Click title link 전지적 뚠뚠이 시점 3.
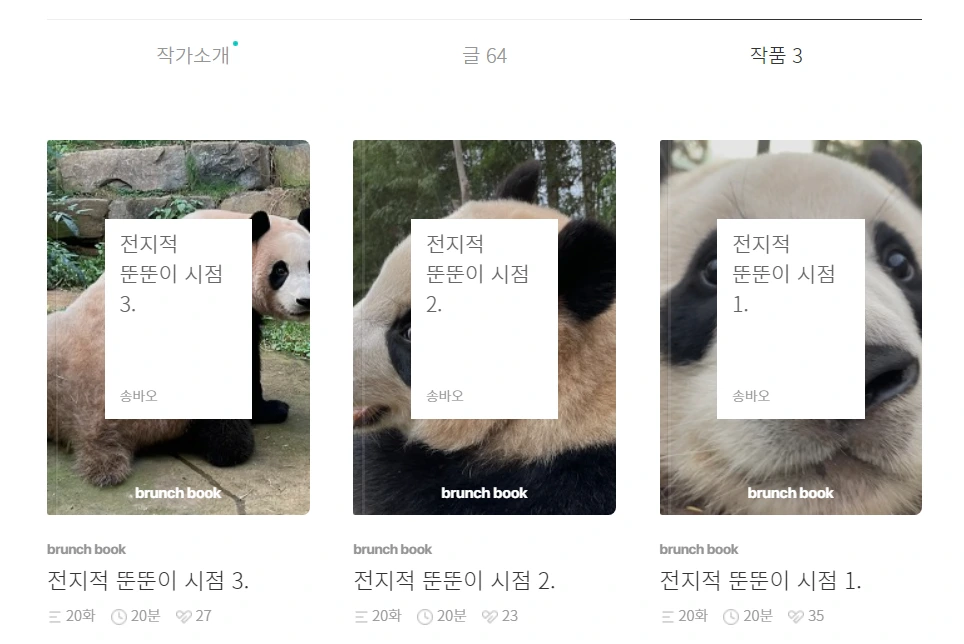Image resolution: width=964 pixels, height=644 pixels. coord(148,580)
